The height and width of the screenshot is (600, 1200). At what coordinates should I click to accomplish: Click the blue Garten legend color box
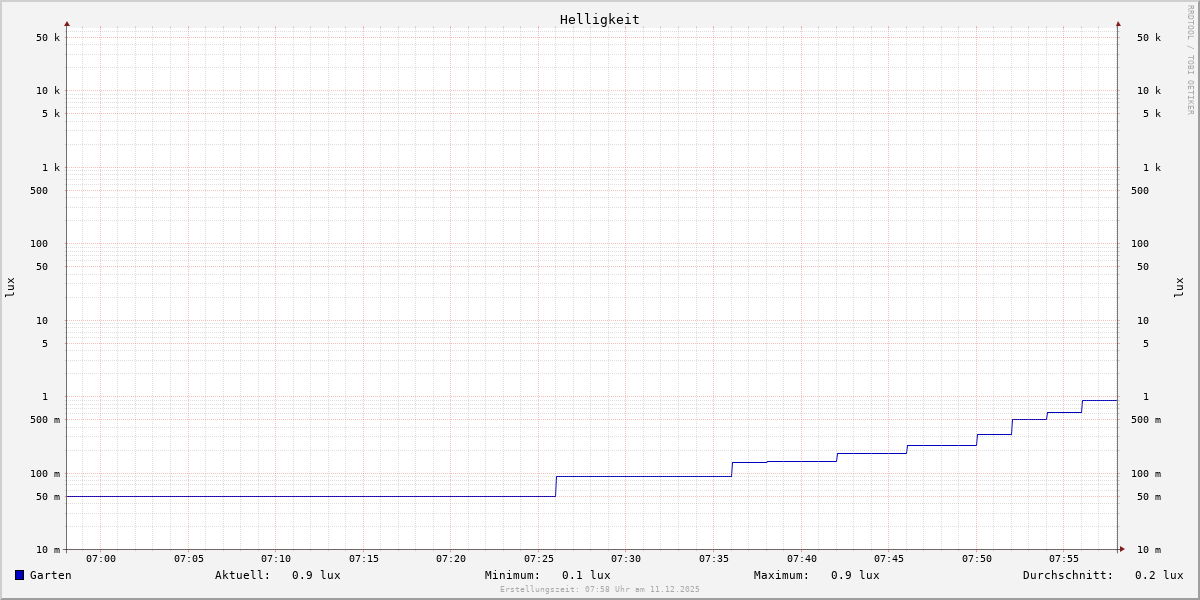coord(19,575)
